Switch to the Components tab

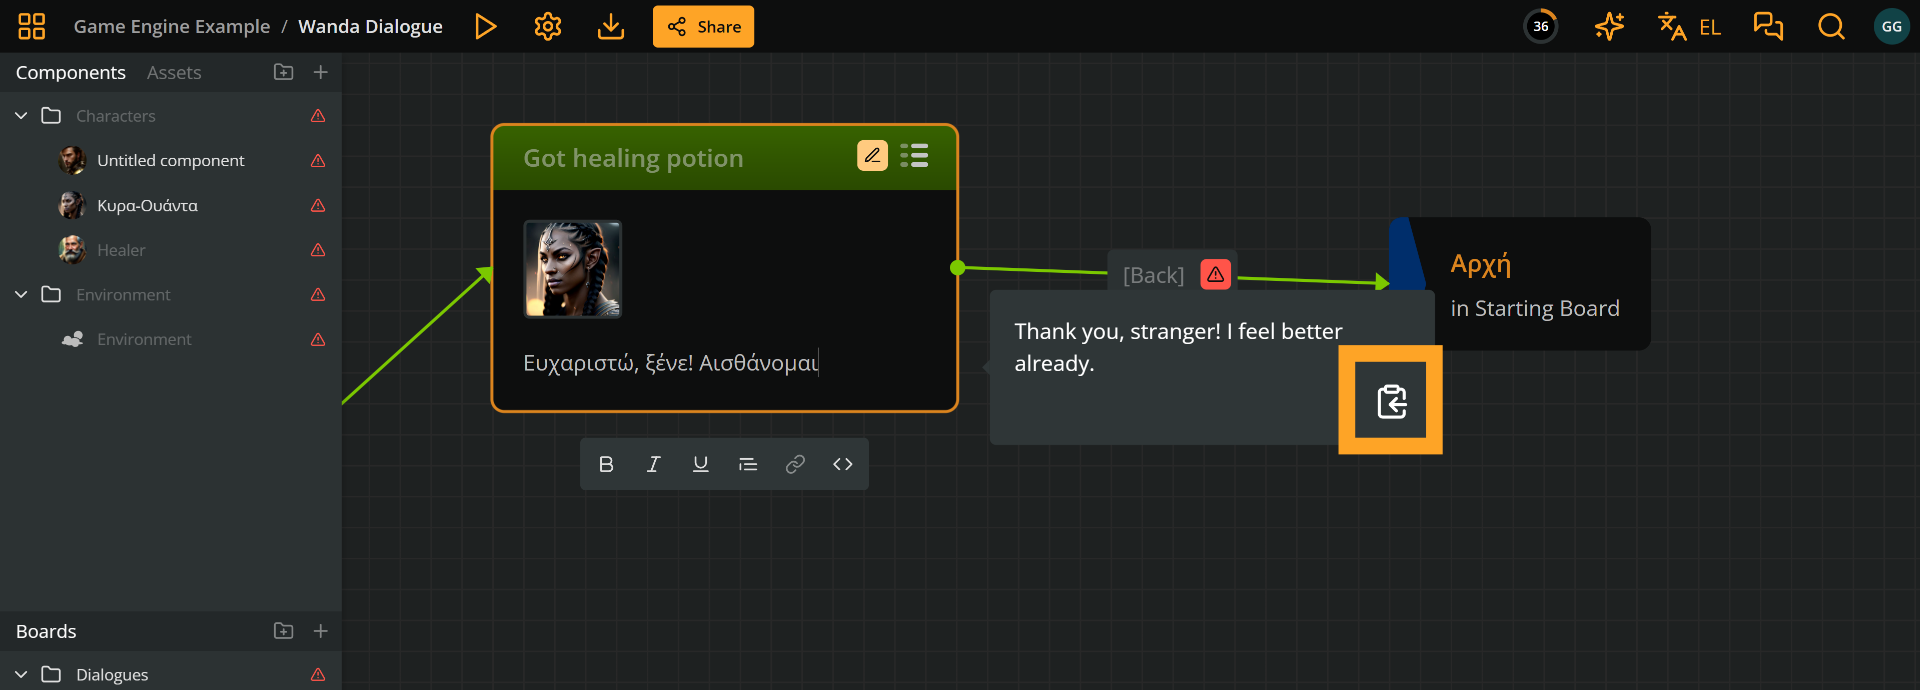point(71,72)
